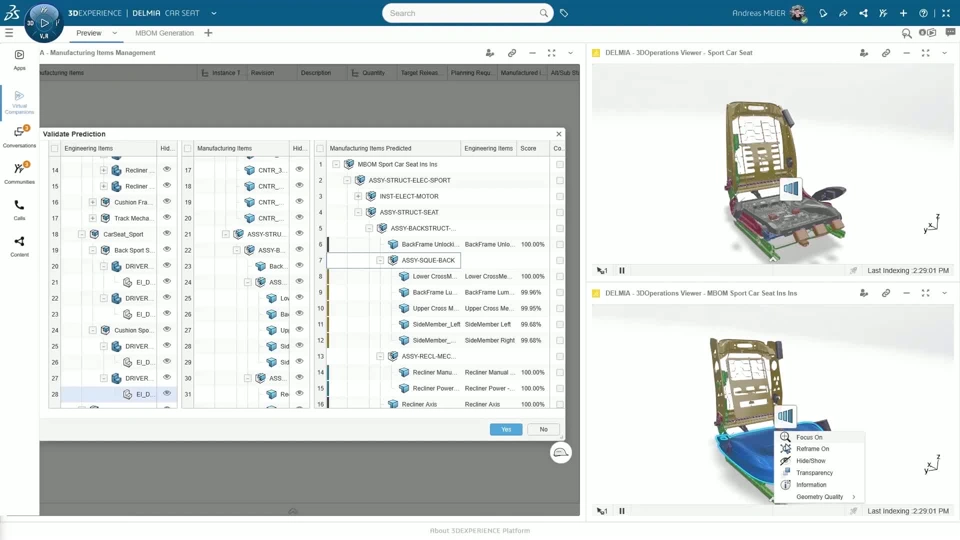Image resolution: width=960 pixels, height=540 pixels.
Task: Check confirm box for MBOM Sport Car Seat row
Action: (x=560, y=164)
